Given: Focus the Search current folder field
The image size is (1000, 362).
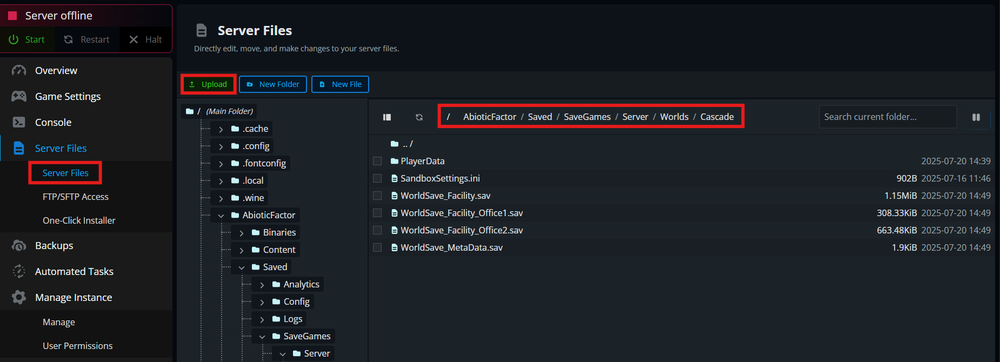Looking at the screenshot, I should (887, 117).
